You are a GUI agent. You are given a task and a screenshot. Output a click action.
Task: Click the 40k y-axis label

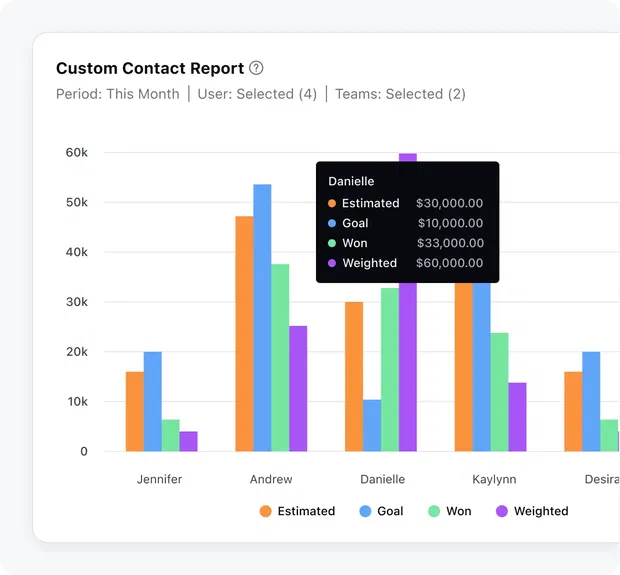[x=77, y=252]
